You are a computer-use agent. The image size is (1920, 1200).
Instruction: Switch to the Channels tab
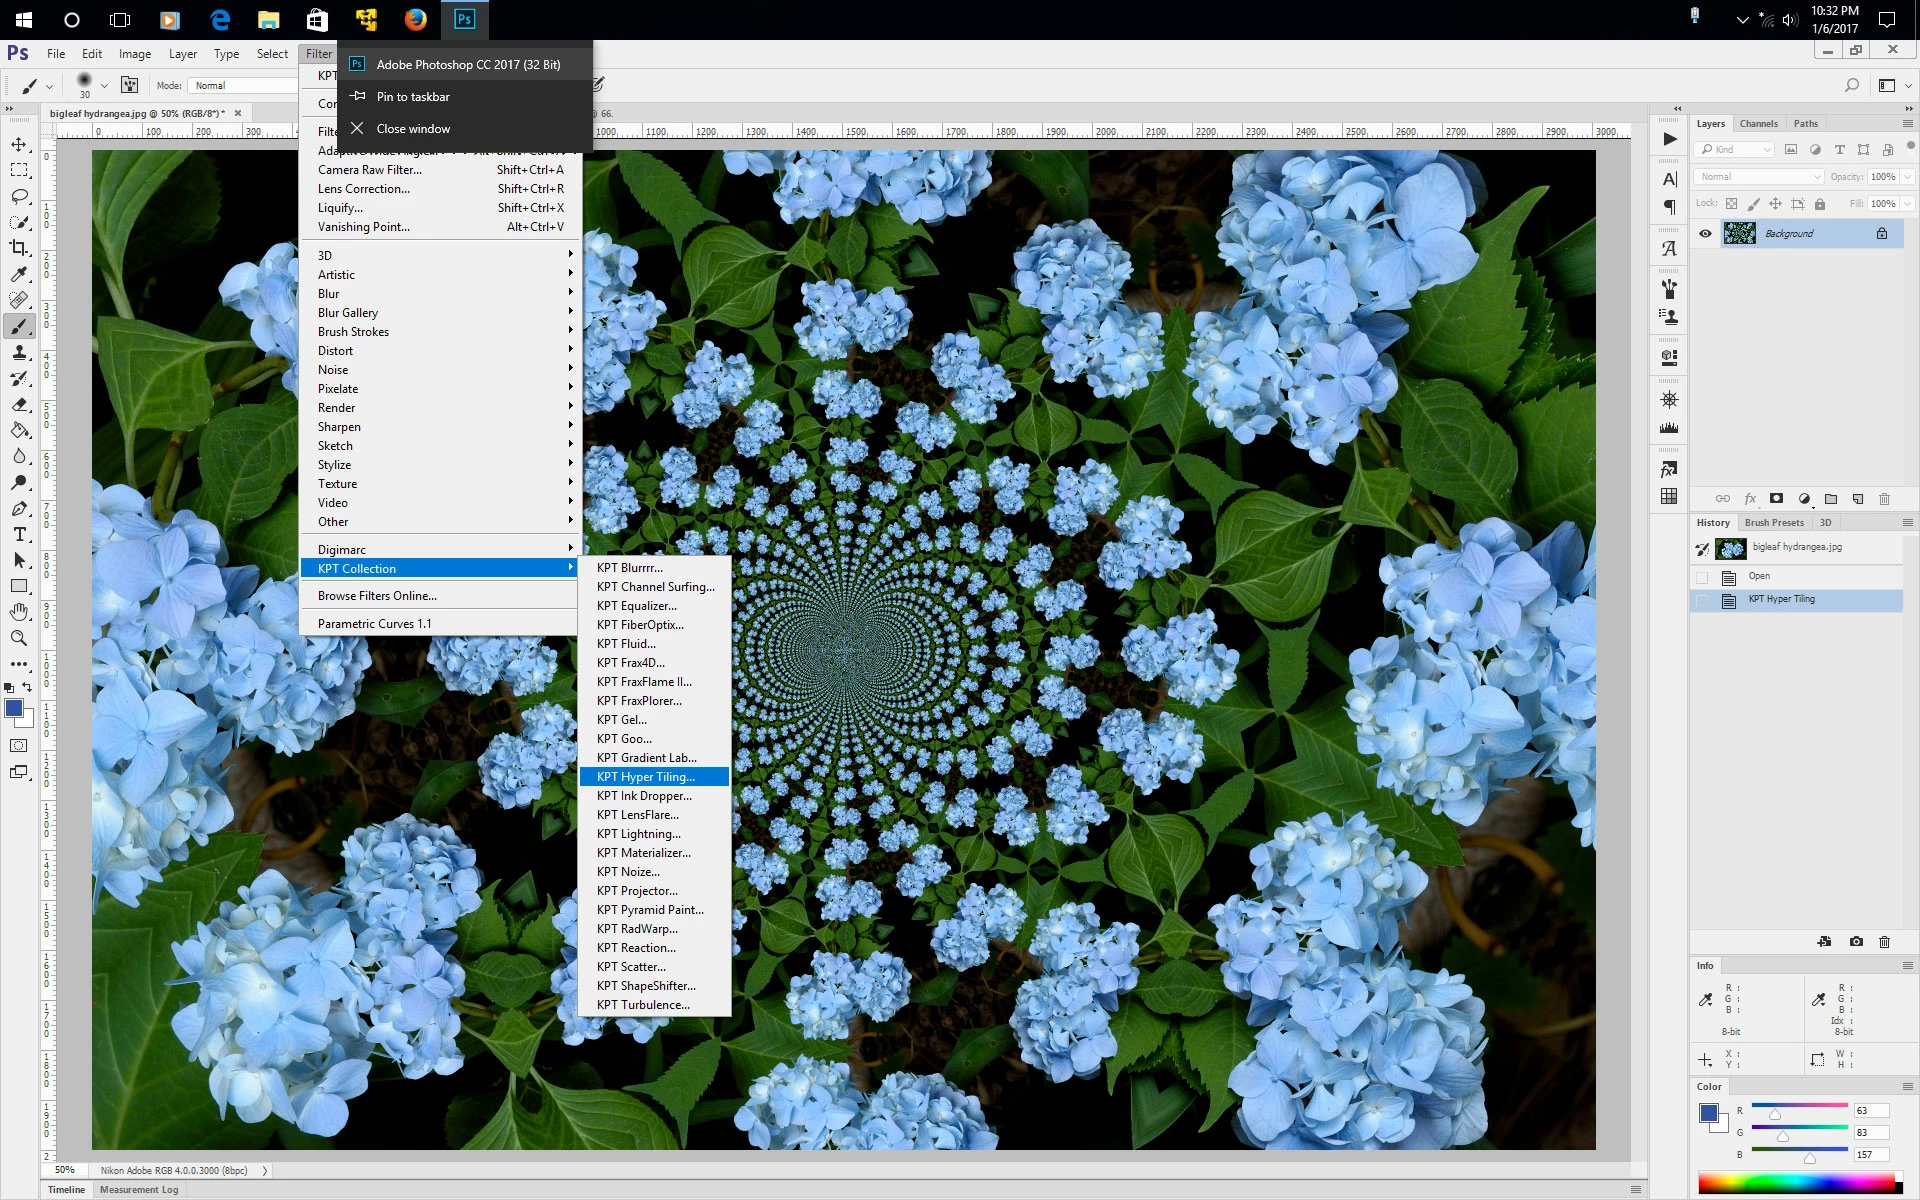click(1758, 124)
